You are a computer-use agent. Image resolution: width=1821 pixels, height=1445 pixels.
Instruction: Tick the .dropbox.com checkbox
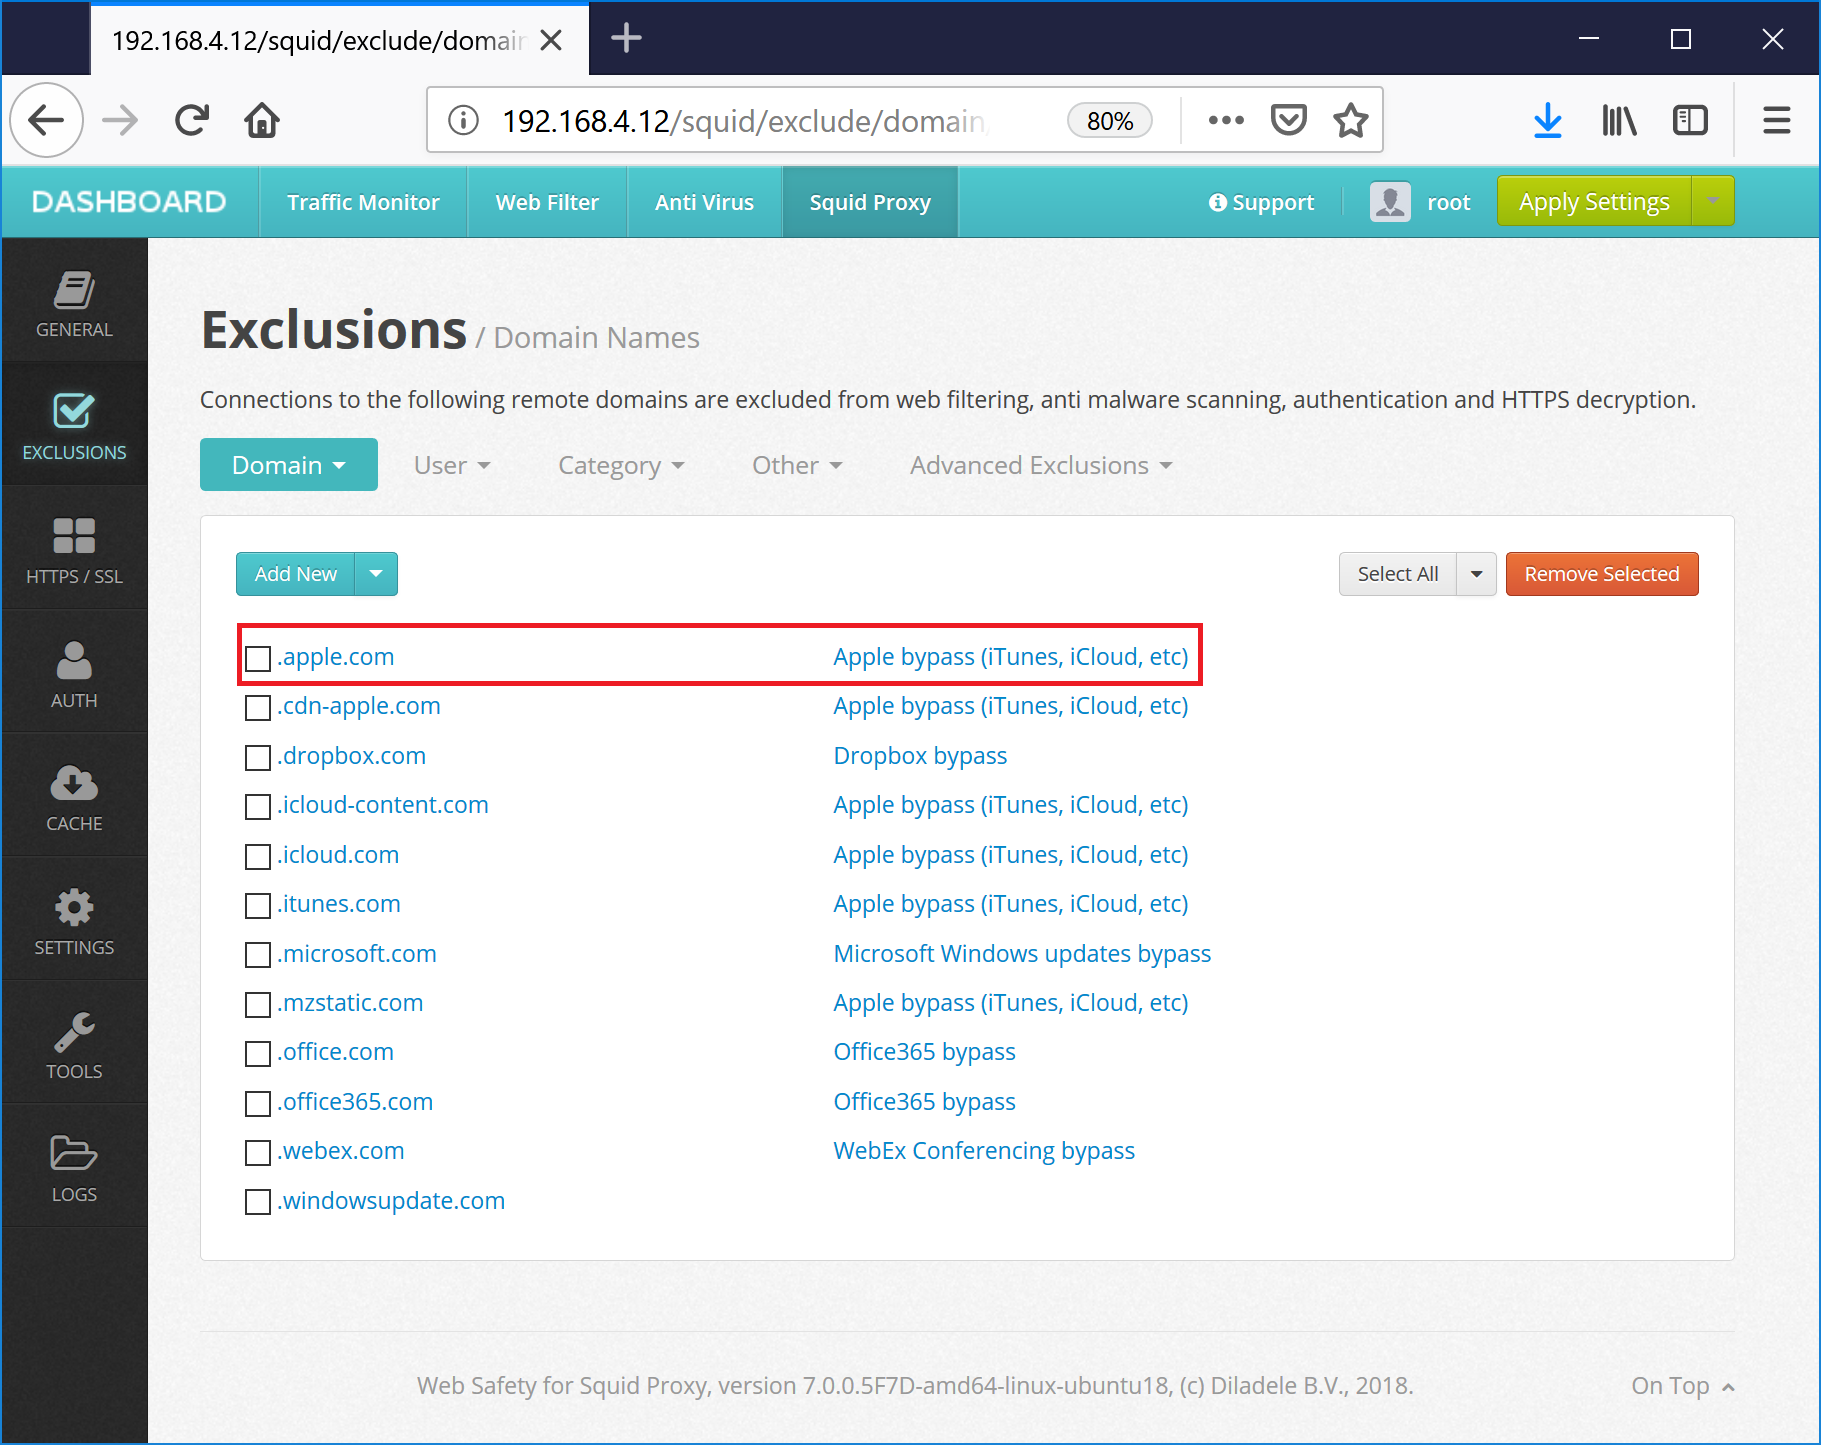[258, 757]
